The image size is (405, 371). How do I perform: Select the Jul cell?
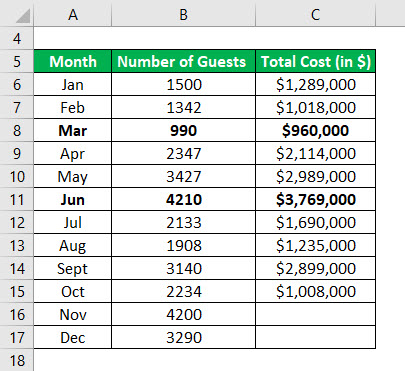[73, 222]
